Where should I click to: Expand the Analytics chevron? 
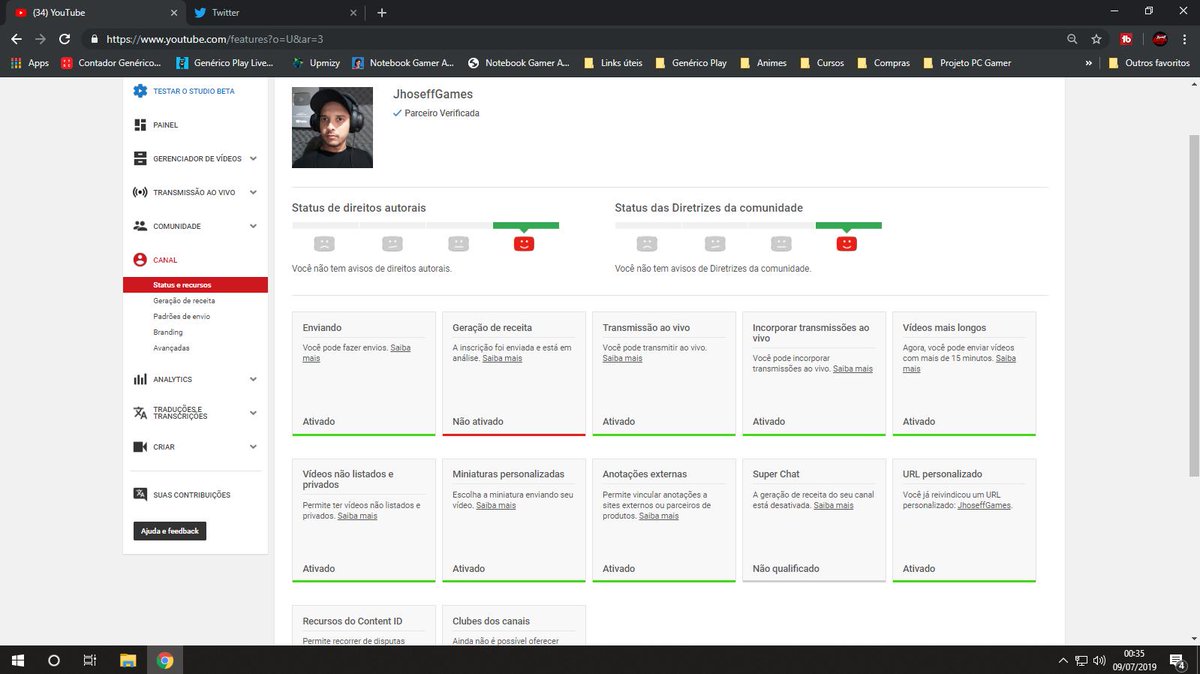click(x=253, y=379)
